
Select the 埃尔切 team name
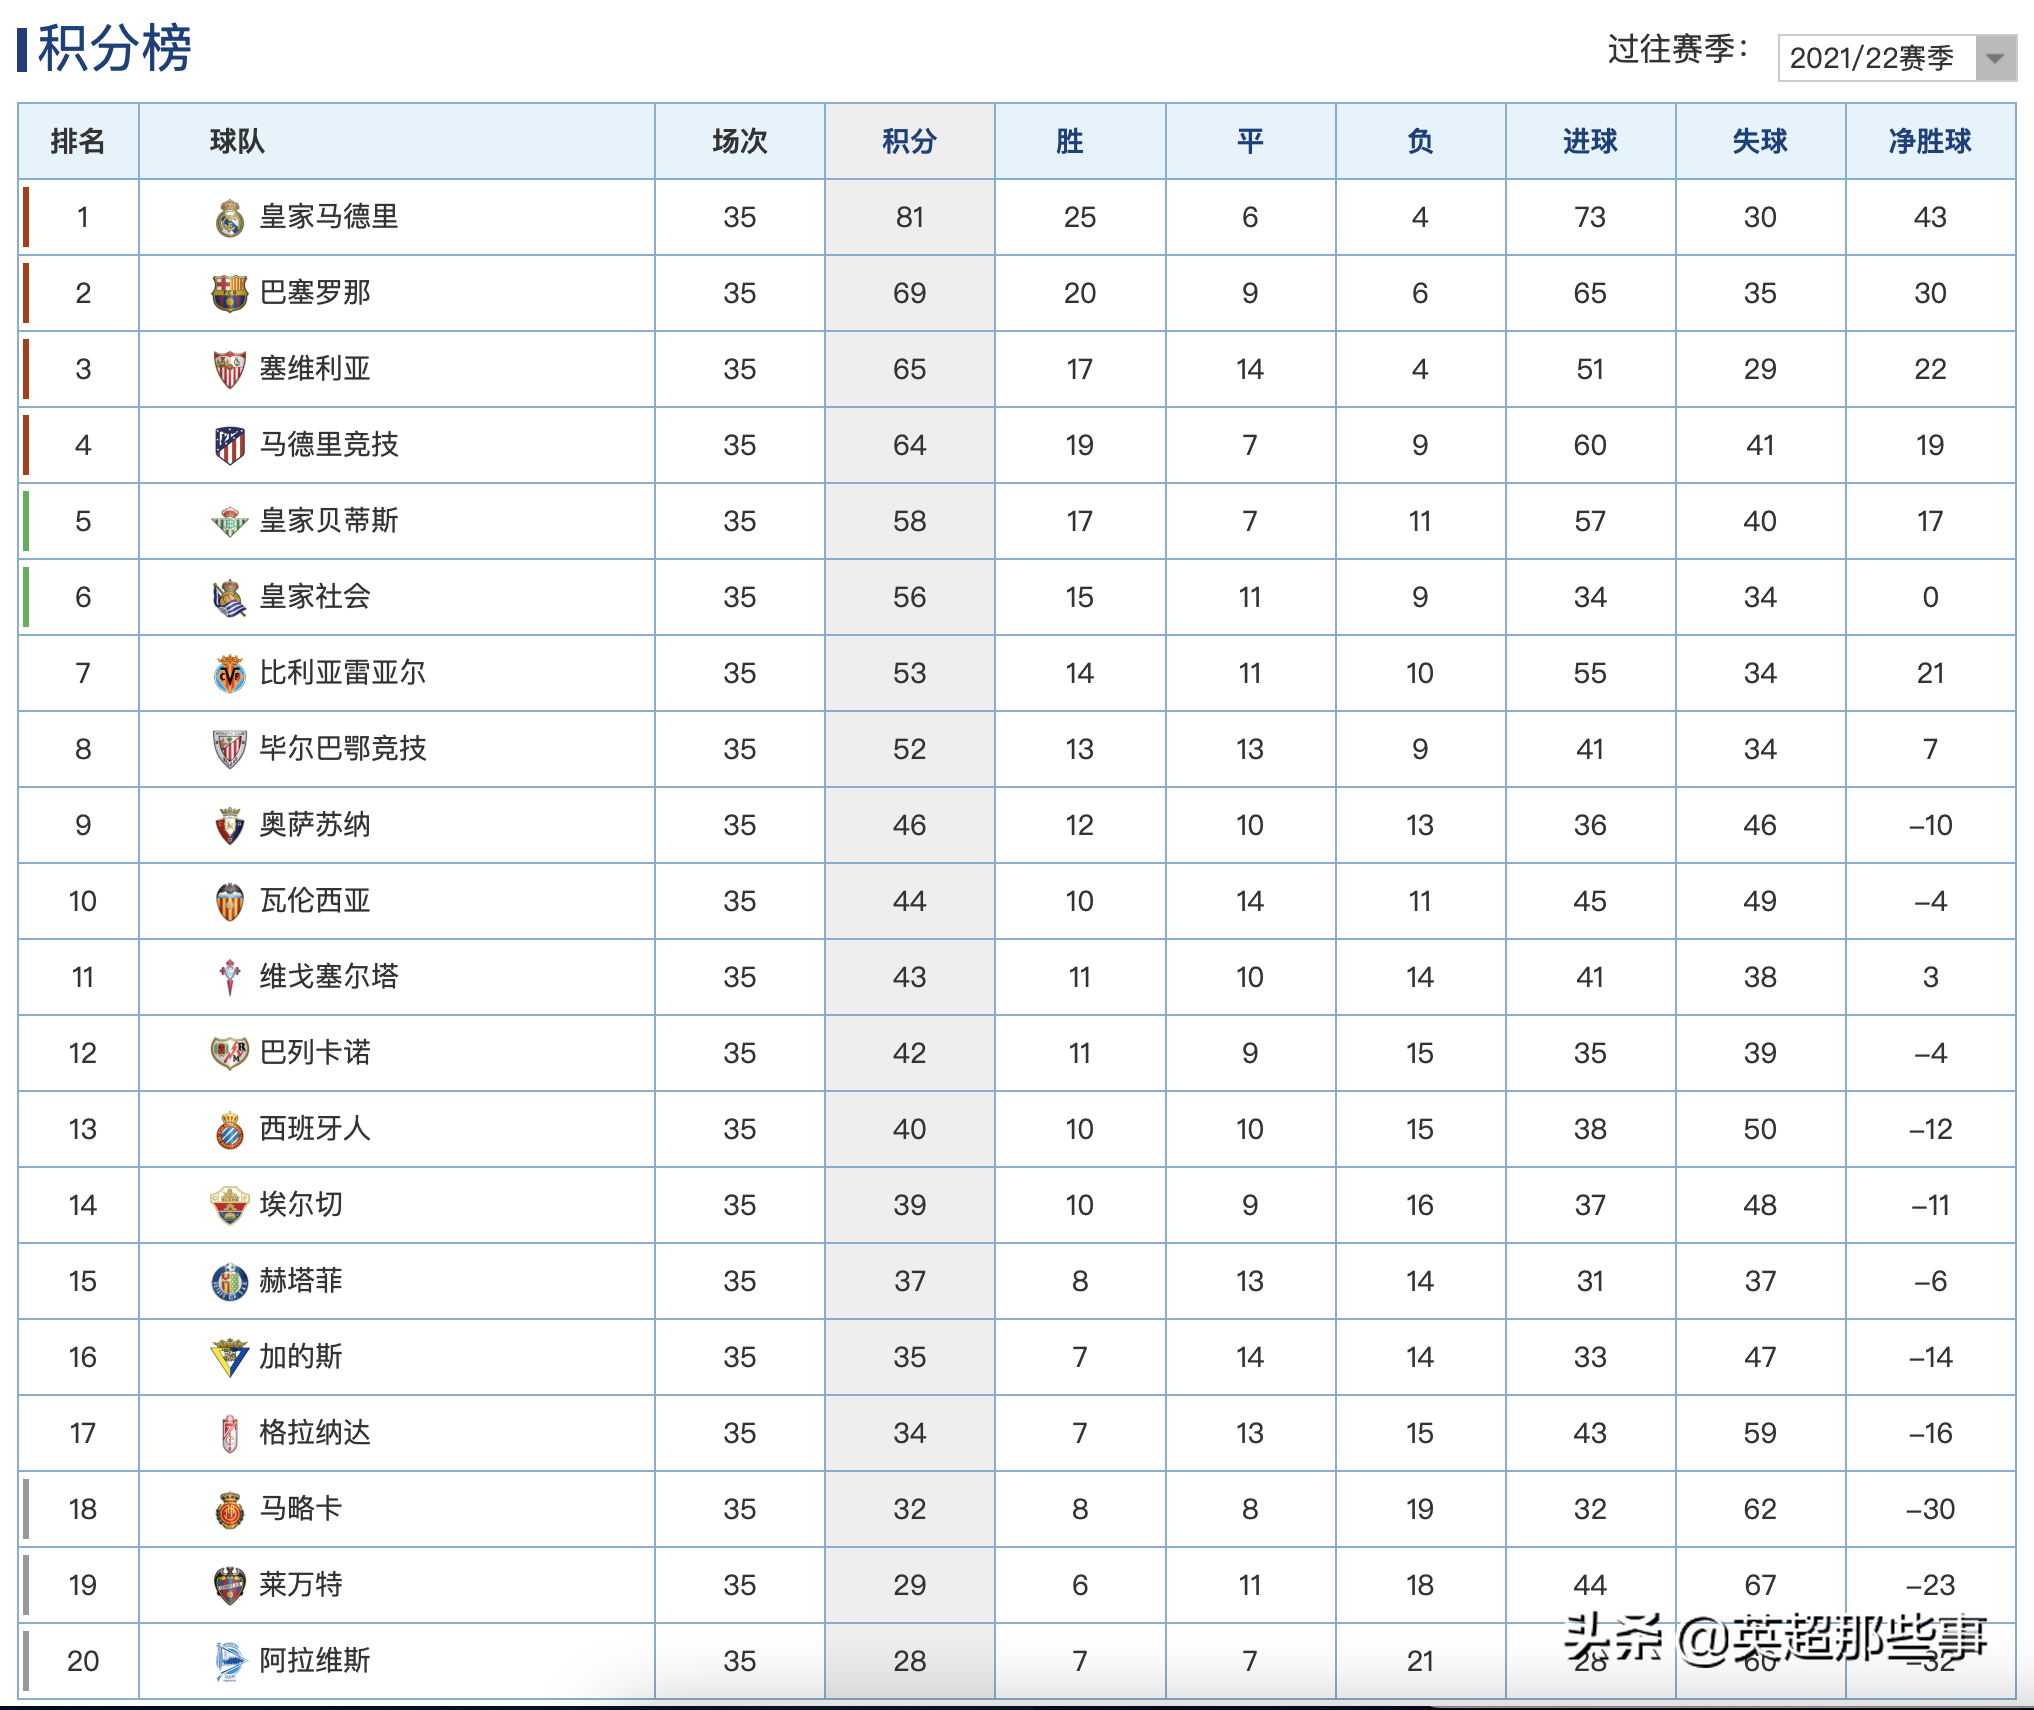pos(301,1205)
